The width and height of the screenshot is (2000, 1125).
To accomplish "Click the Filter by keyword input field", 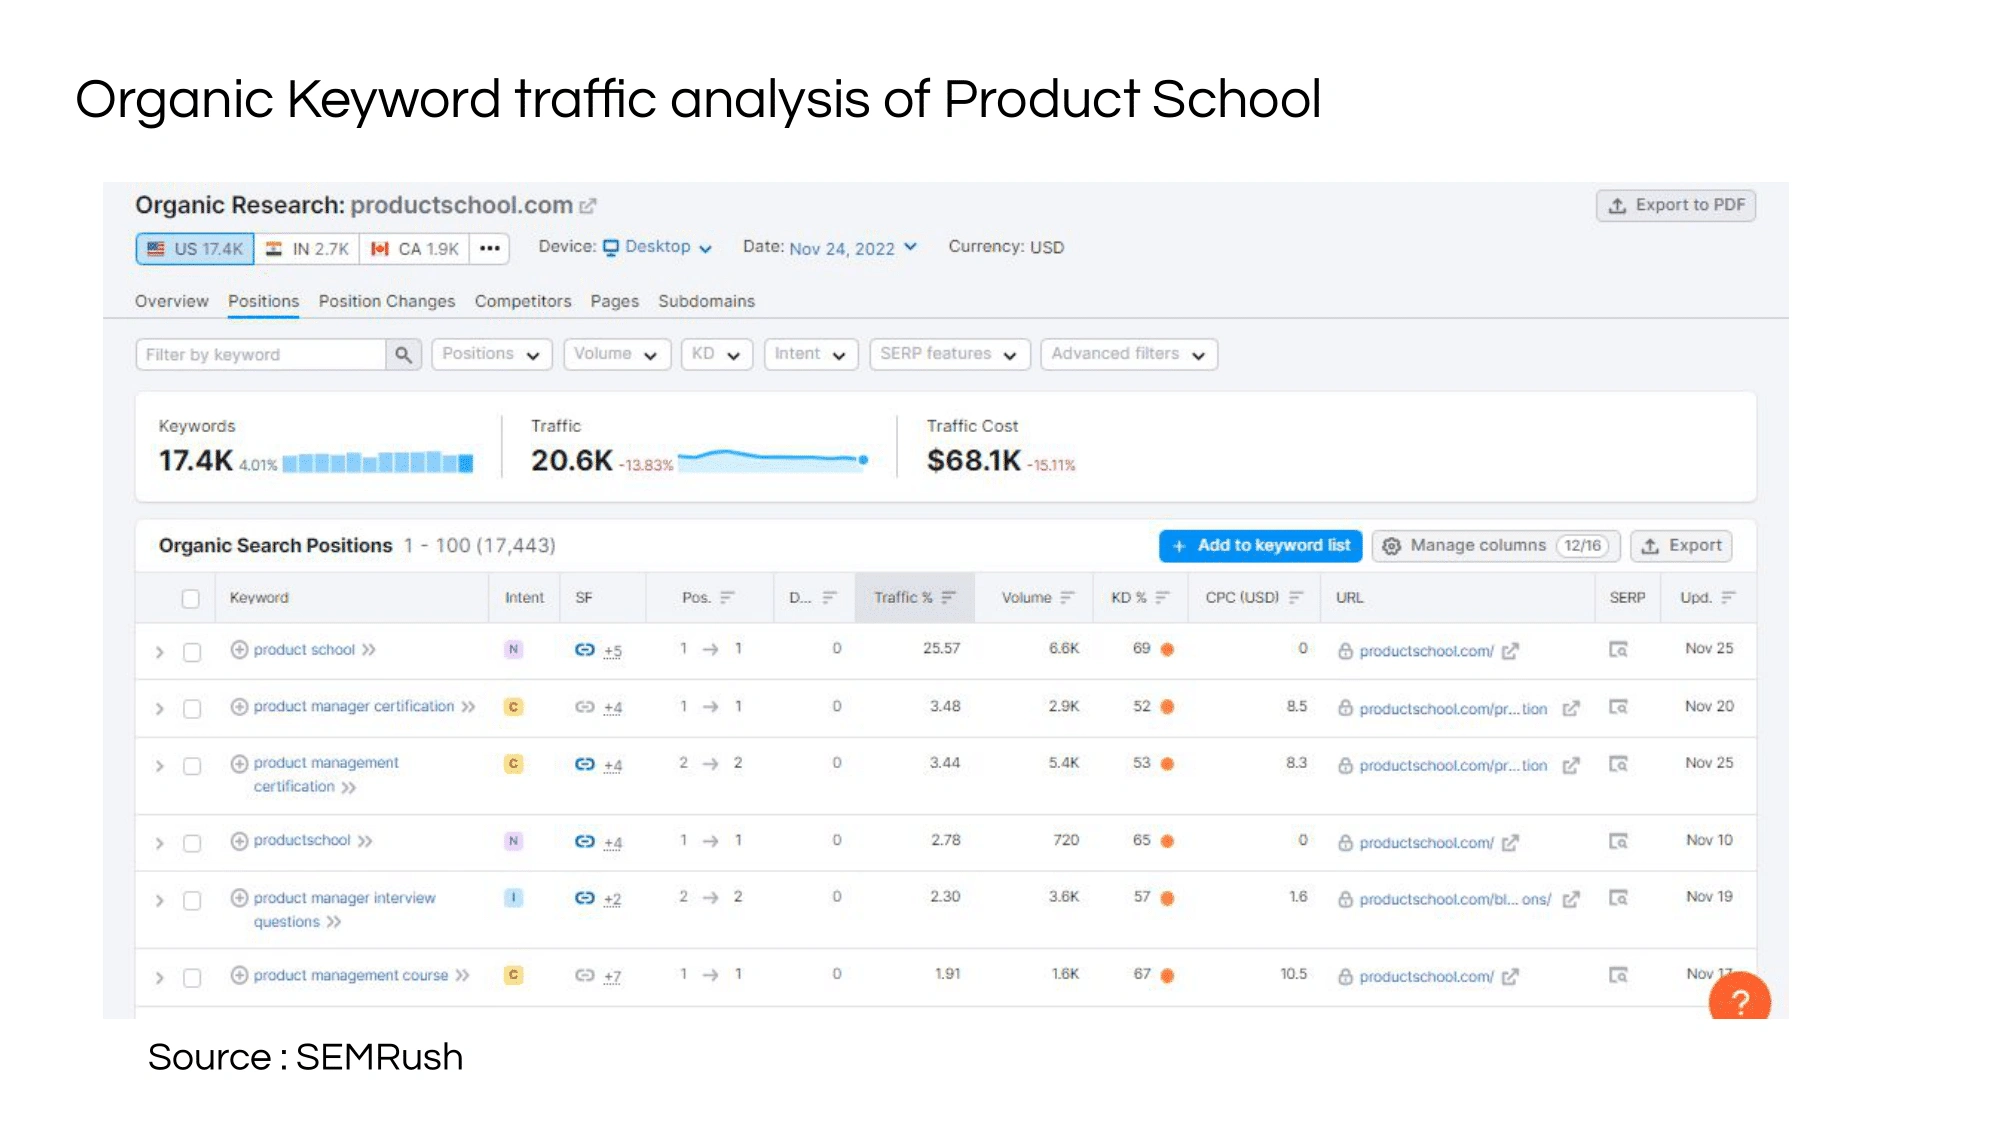I will (x=261, y=354).
